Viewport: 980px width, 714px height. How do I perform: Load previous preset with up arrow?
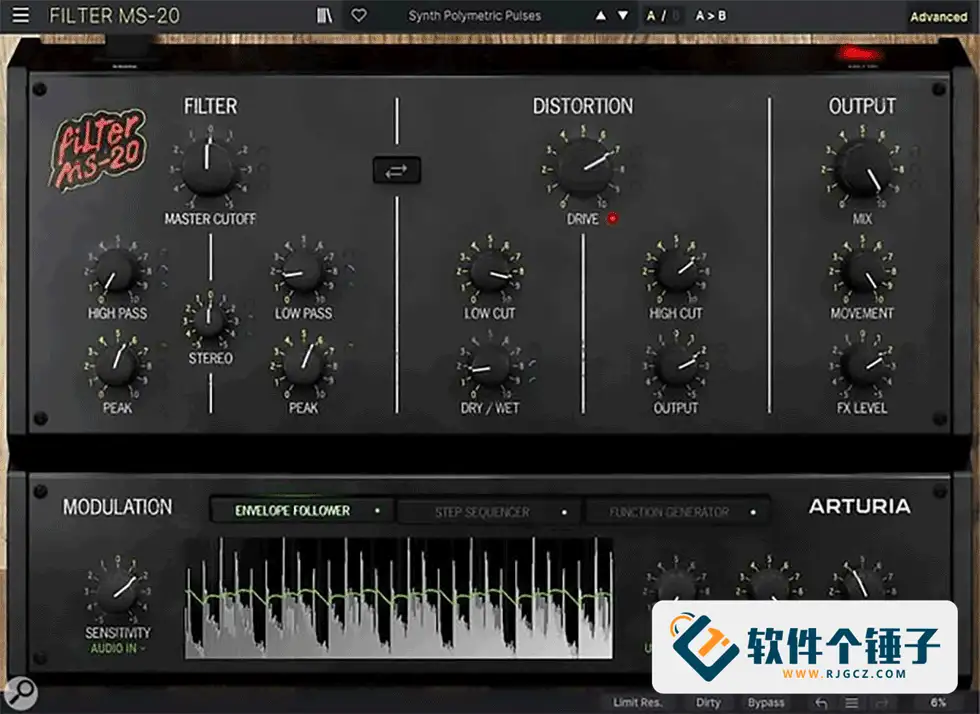601,16
